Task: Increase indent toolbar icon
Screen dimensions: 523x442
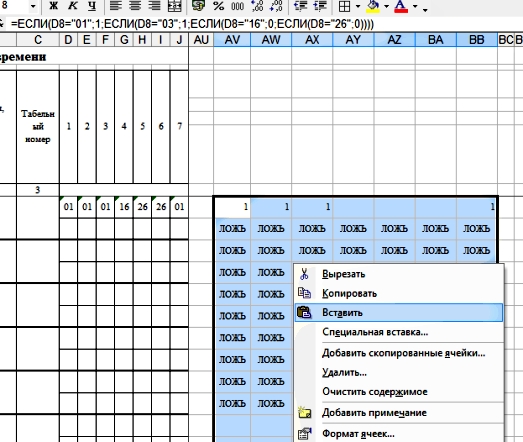Action: point(320,6)
